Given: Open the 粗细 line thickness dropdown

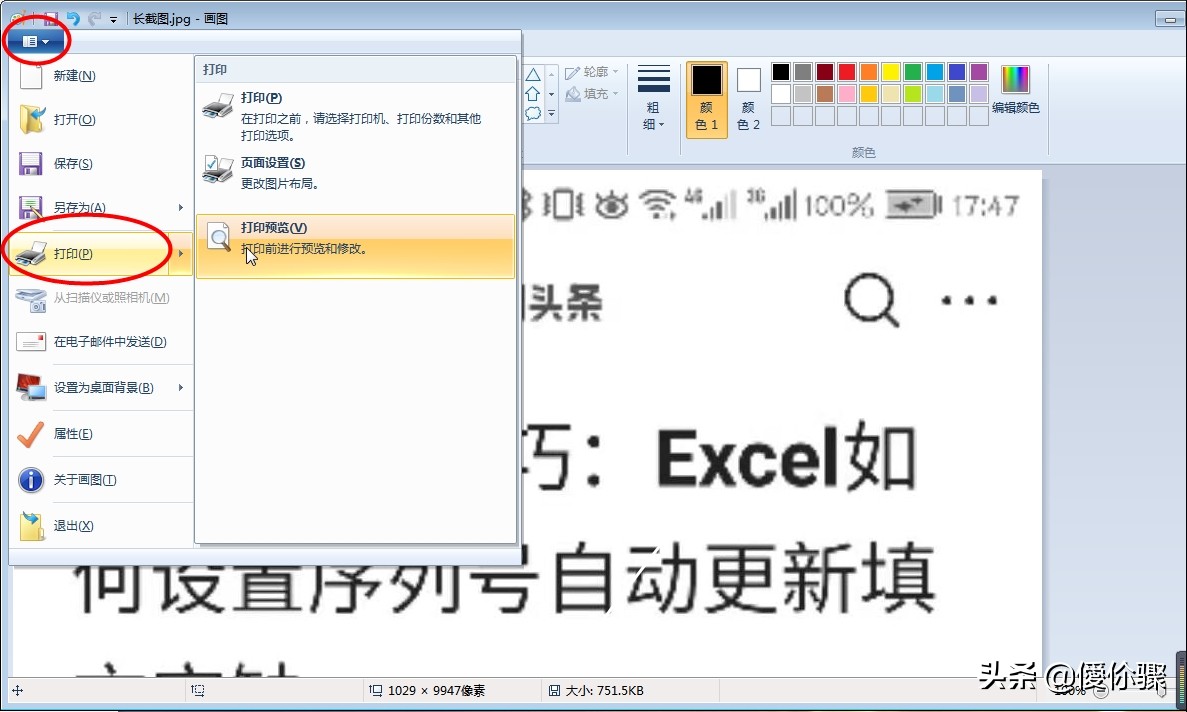Looking at the screenshot, I should pyautogui.click(x=653, y=97).
